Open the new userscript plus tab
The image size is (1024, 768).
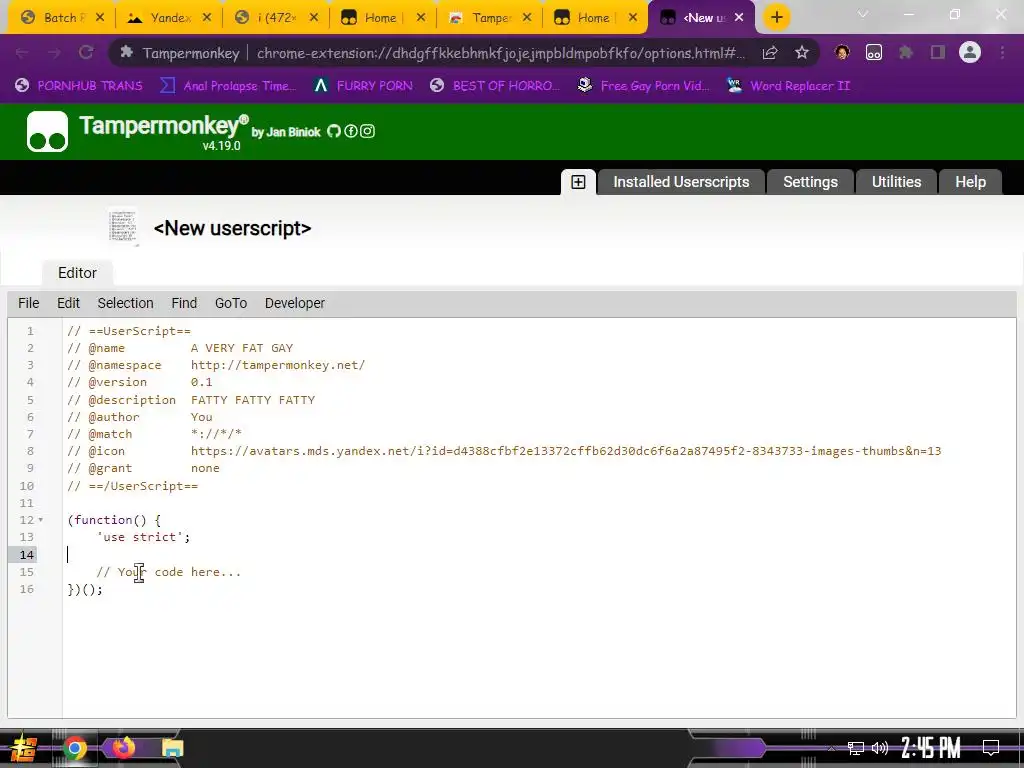click(578, 182)
